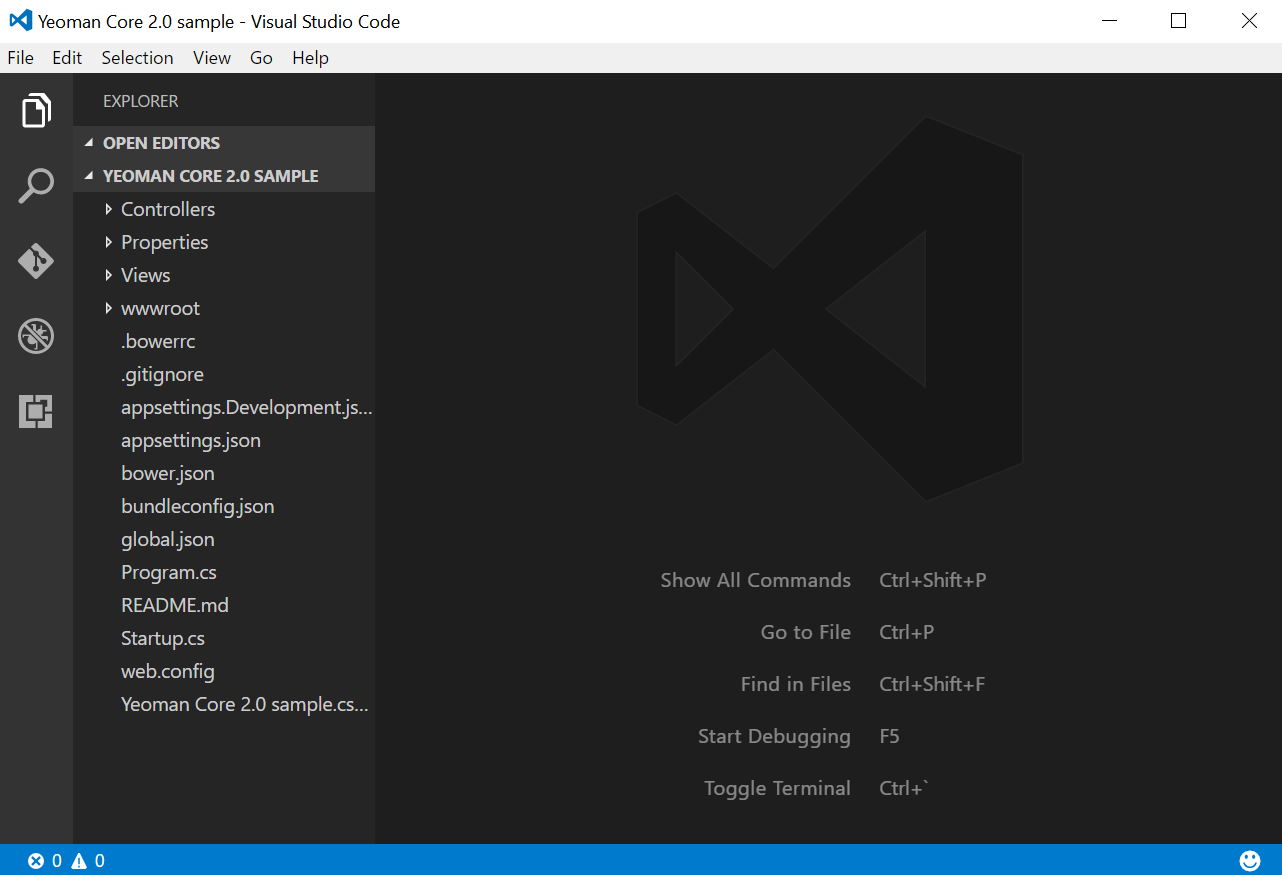Open the File menu
Viewport: 1282px width, 875px height.
[x=20, y=58]
